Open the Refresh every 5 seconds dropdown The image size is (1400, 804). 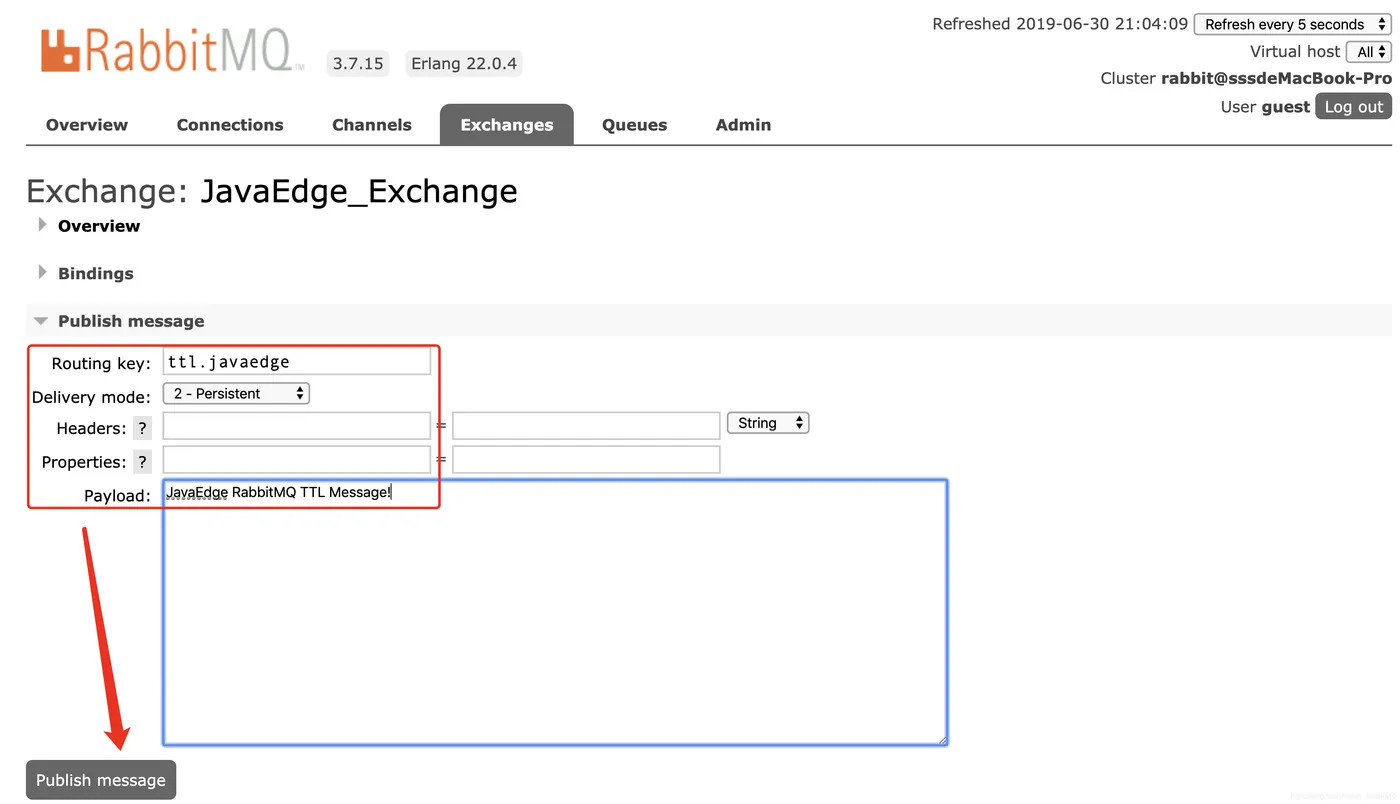click(1293, 24)
